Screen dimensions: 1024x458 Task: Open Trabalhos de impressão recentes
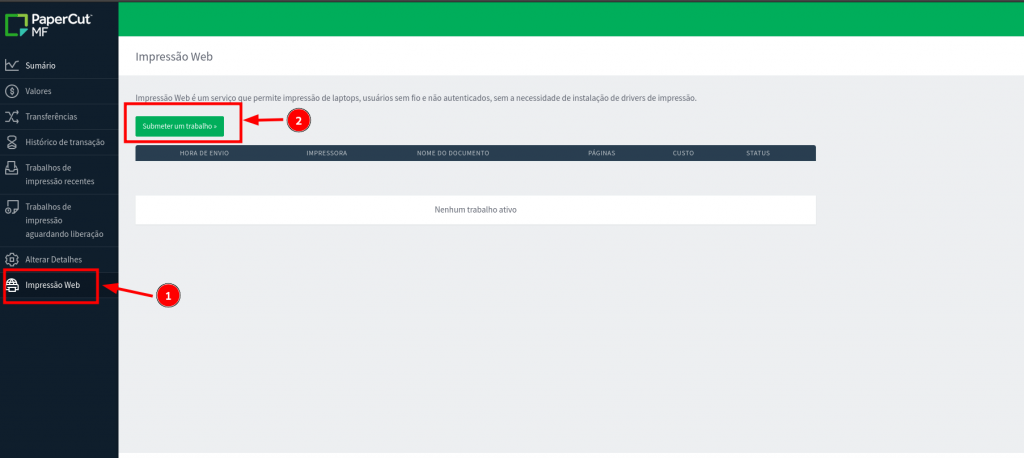[59, 174]
